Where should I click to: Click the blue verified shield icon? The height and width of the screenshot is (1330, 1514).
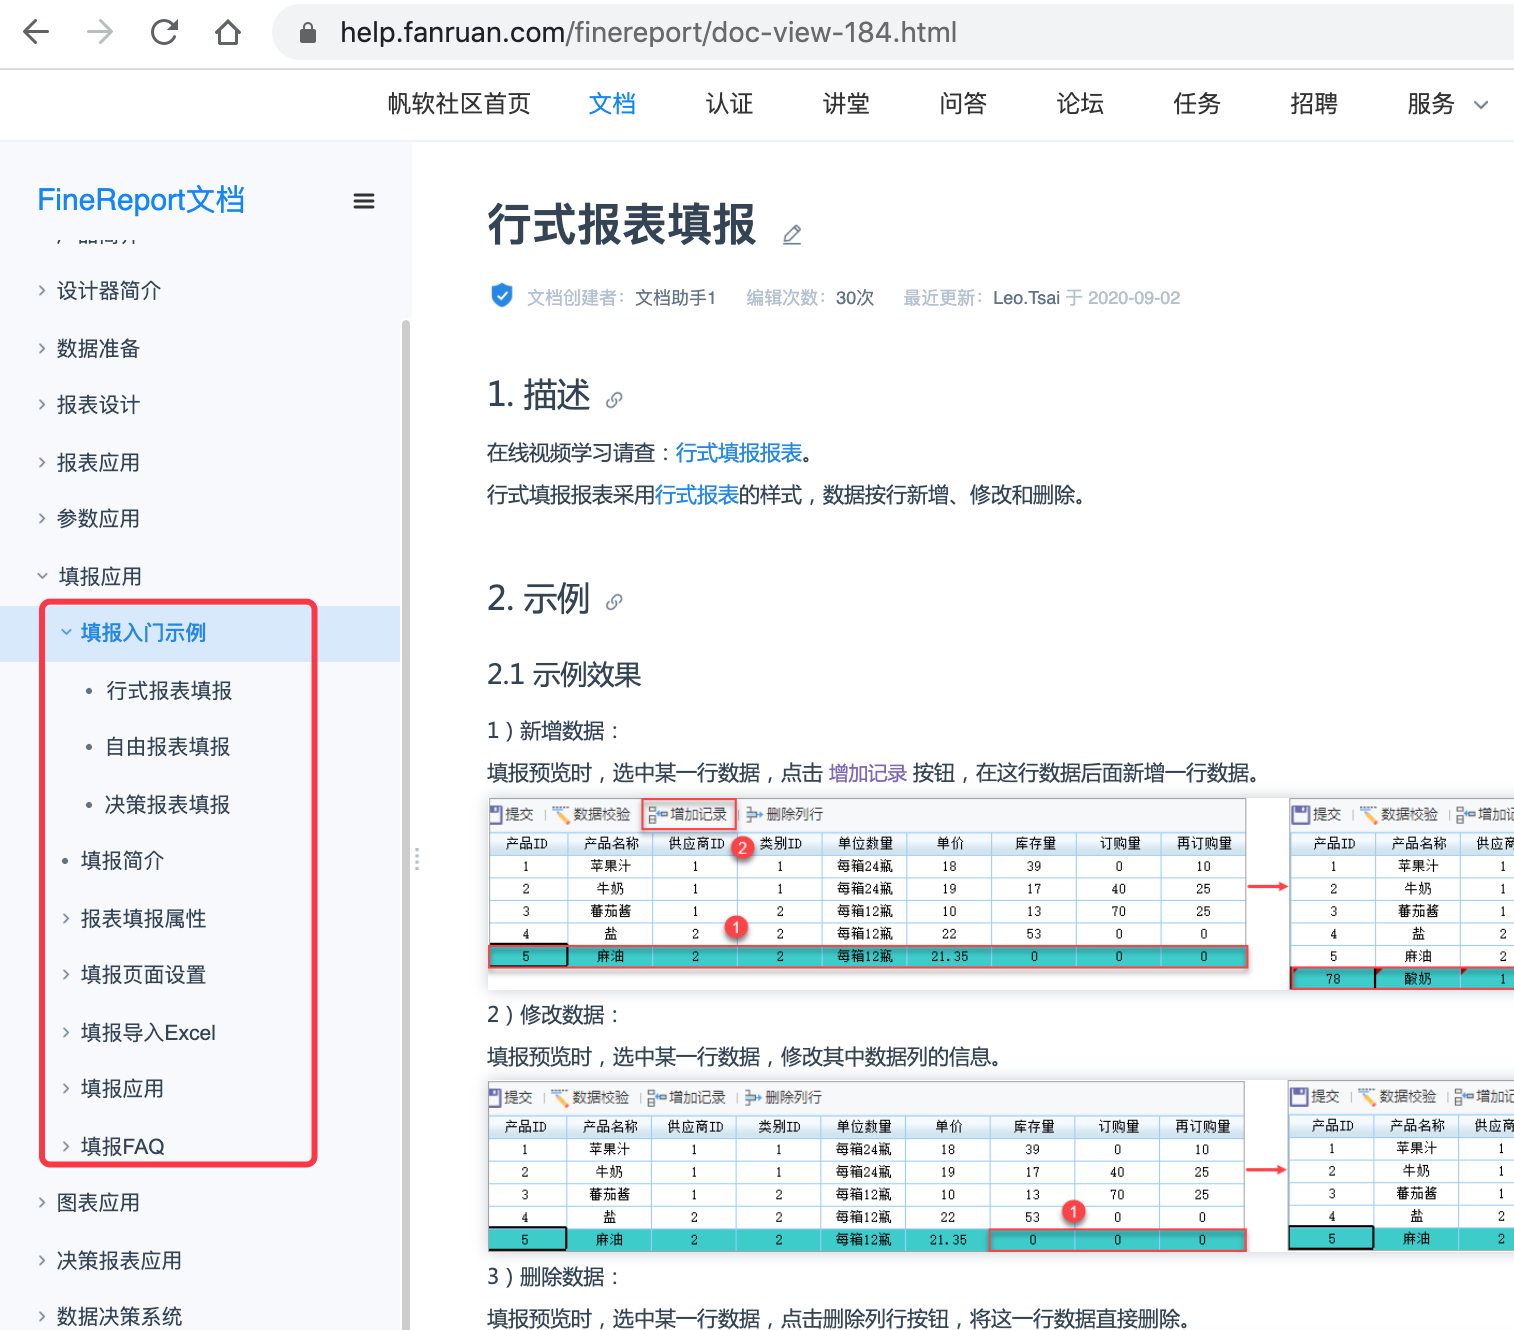coord(502,296)
